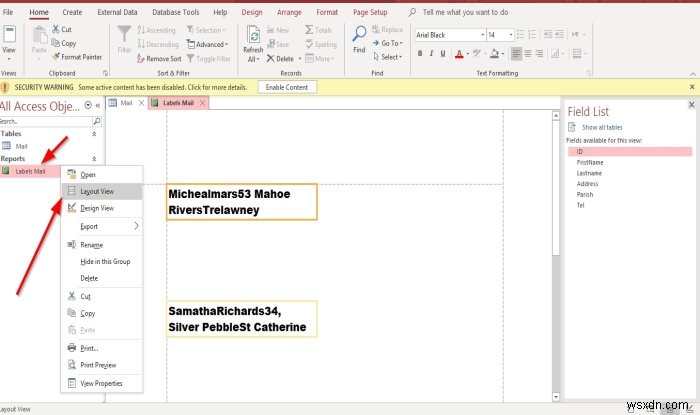This screenshot has width=700, height=415.
Task: Select the Parish field in Field List
Action: pos(585,195)
